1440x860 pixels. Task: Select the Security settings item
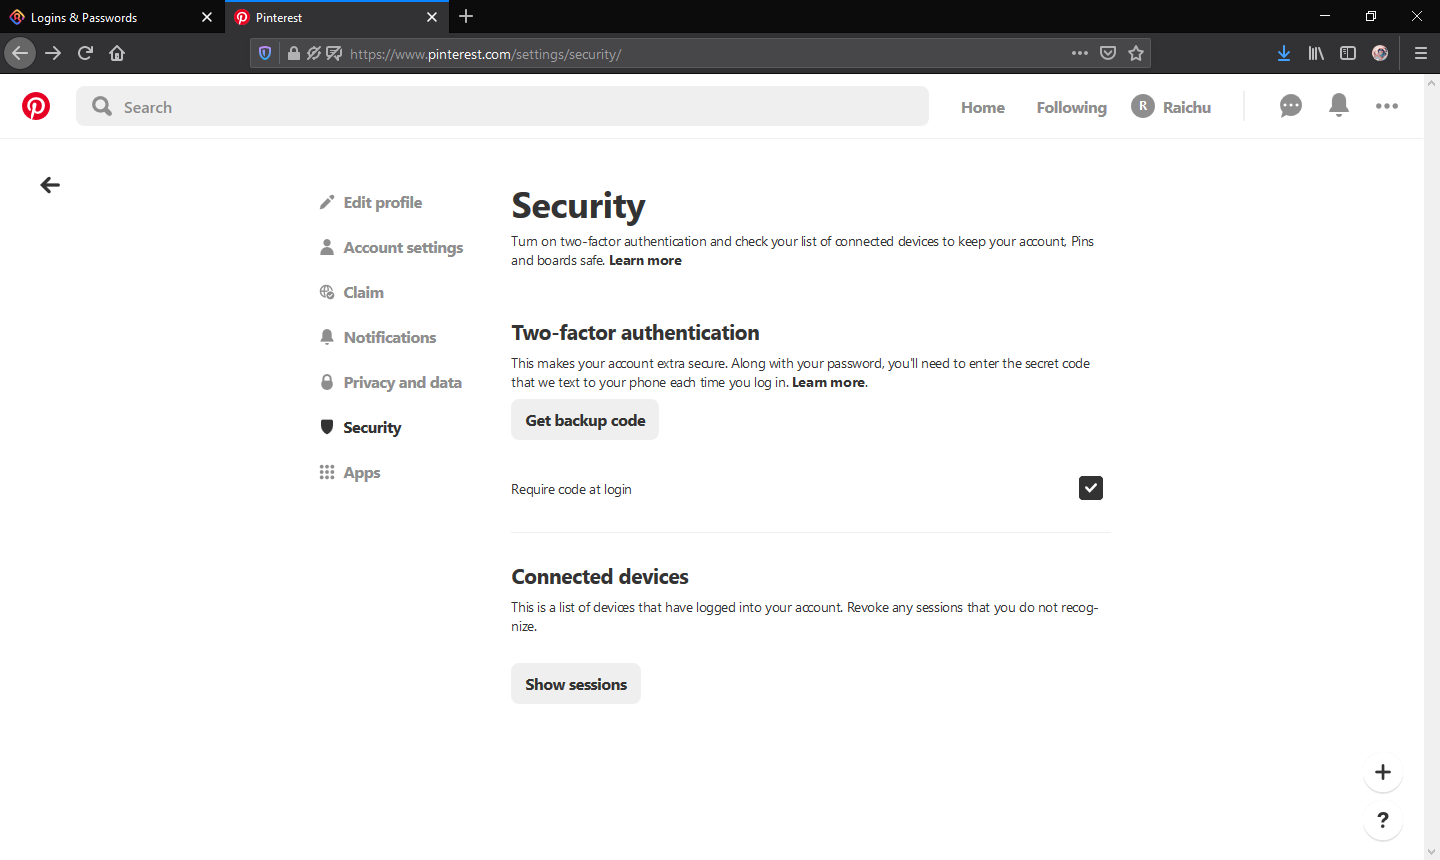point(361,427)
